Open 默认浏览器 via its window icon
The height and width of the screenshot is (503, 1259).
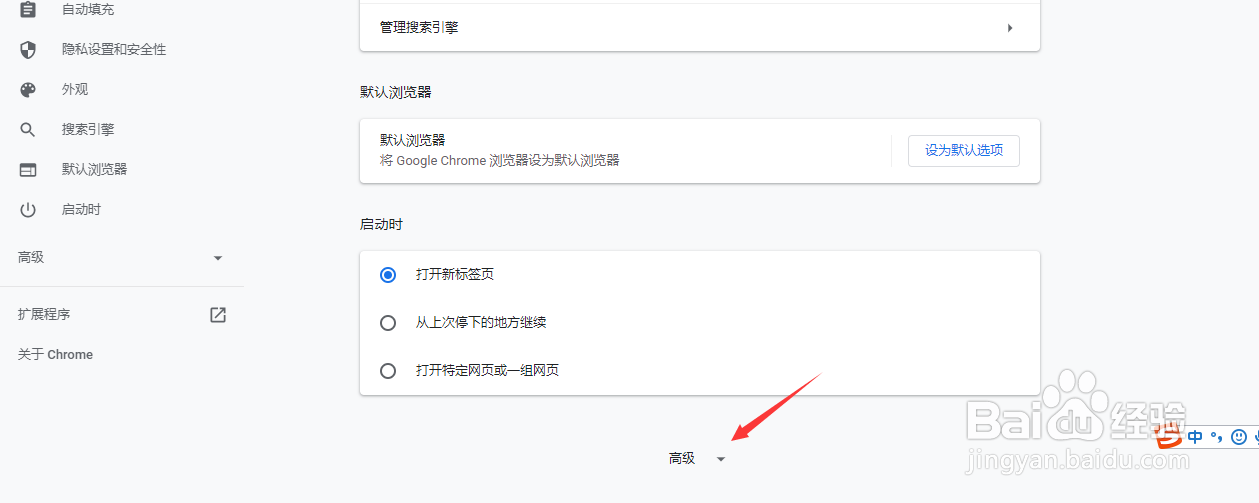[28, 170]
